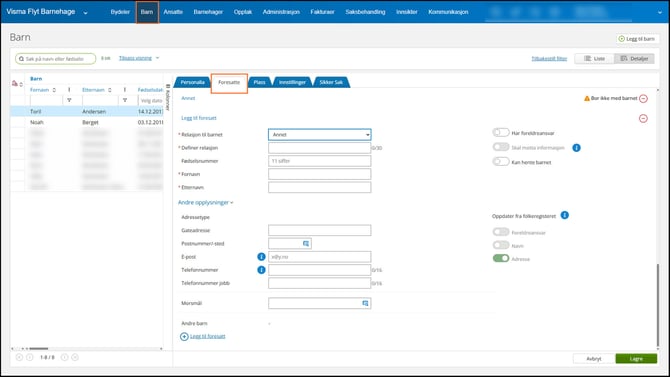Screen dimensions: 670x377
Task: Click the 'Annet' guardian heading link
Action: (188, 98)
